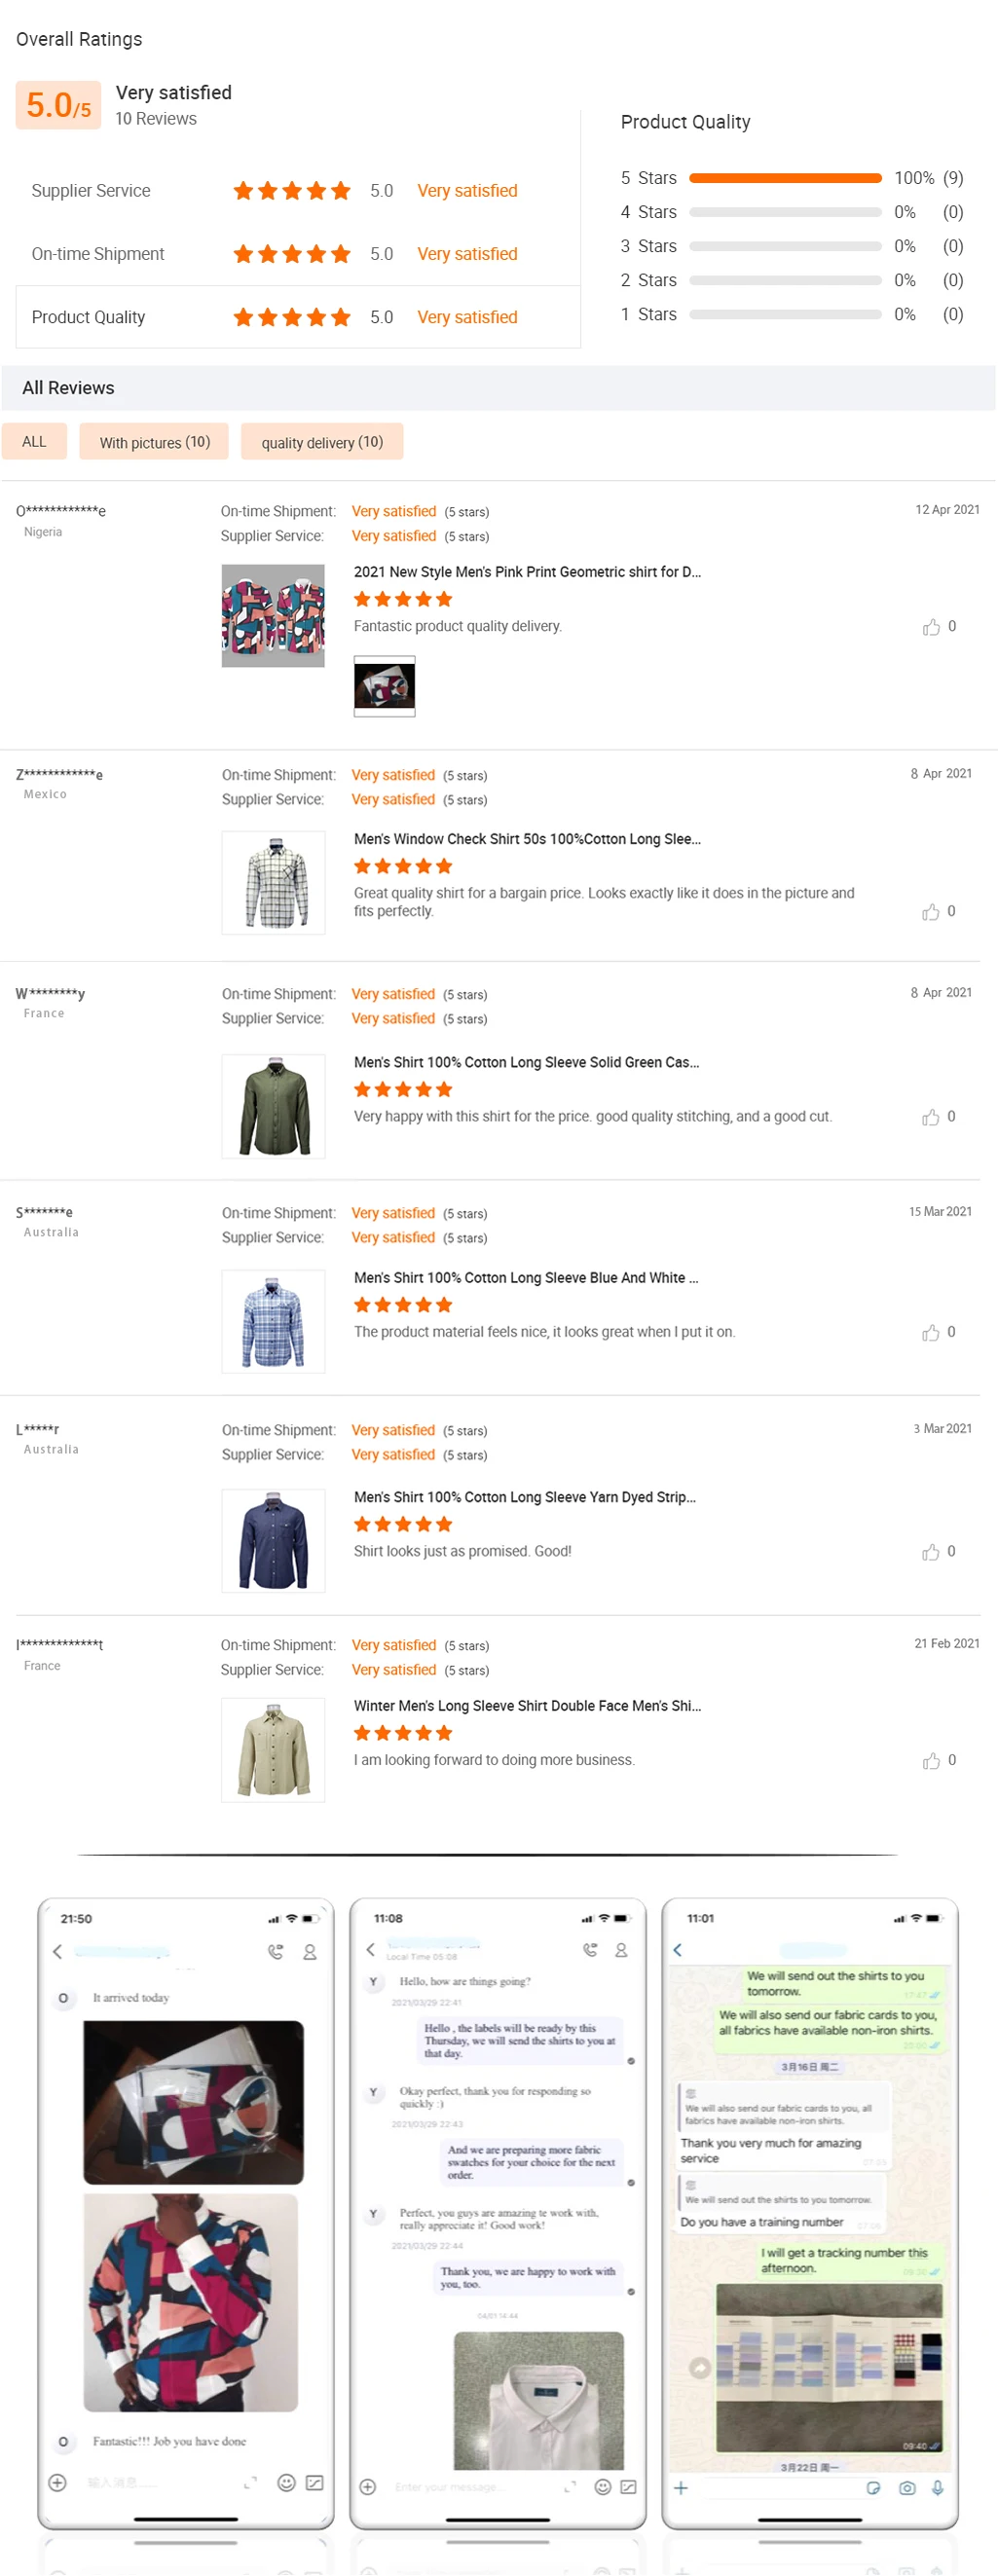This screenshot has height=2576, width=998.
Task: Like the Nigeria buyer's pink shirt review
Action: point(931,627)
